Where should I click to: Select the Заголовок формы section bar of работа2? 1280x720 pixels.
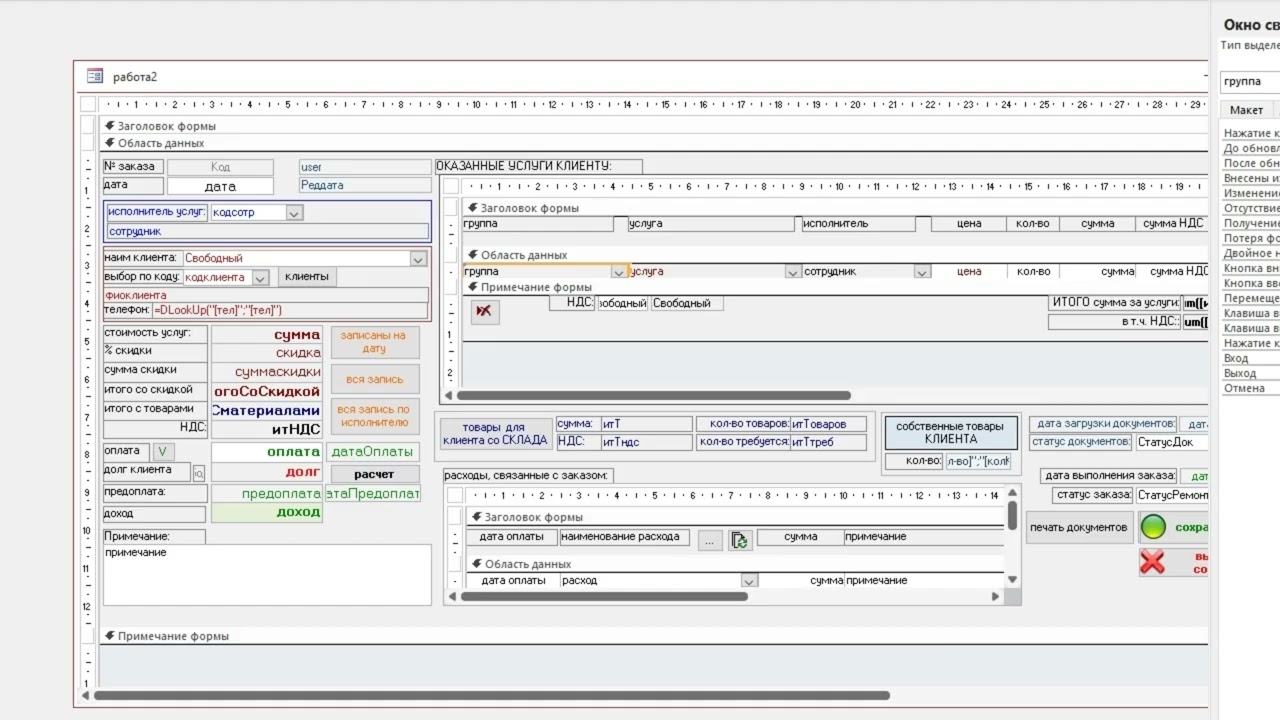[x=653, y=126]
